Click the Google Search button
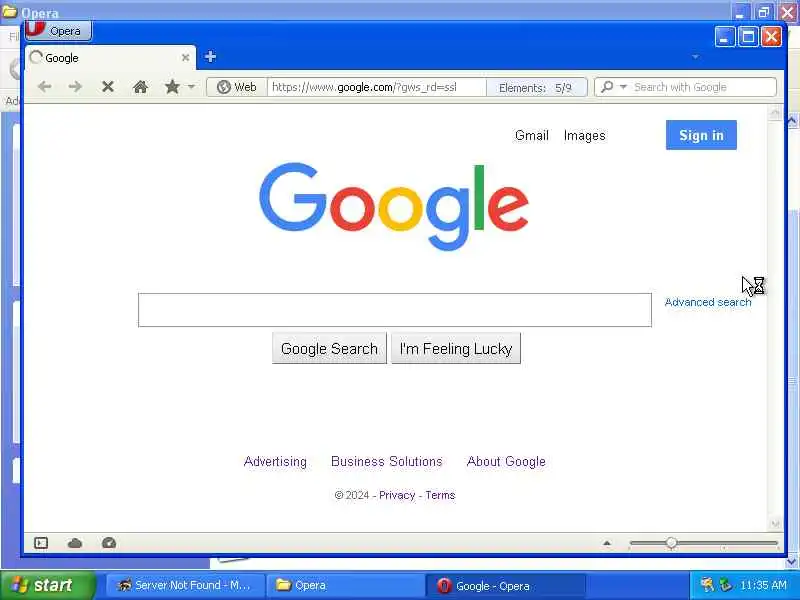This screenshot has width=800, height=600. (329, 348)
